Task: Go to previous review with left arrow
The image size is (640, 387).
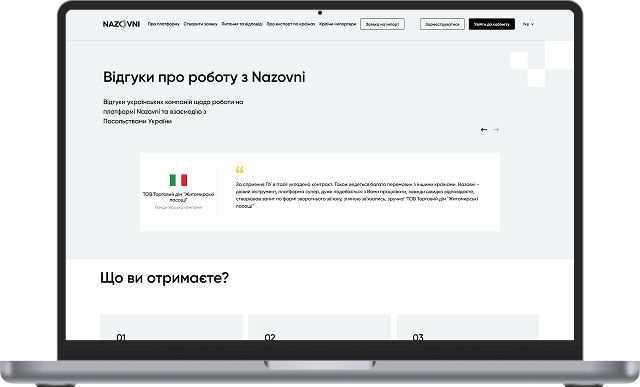Action: point(484,130)
